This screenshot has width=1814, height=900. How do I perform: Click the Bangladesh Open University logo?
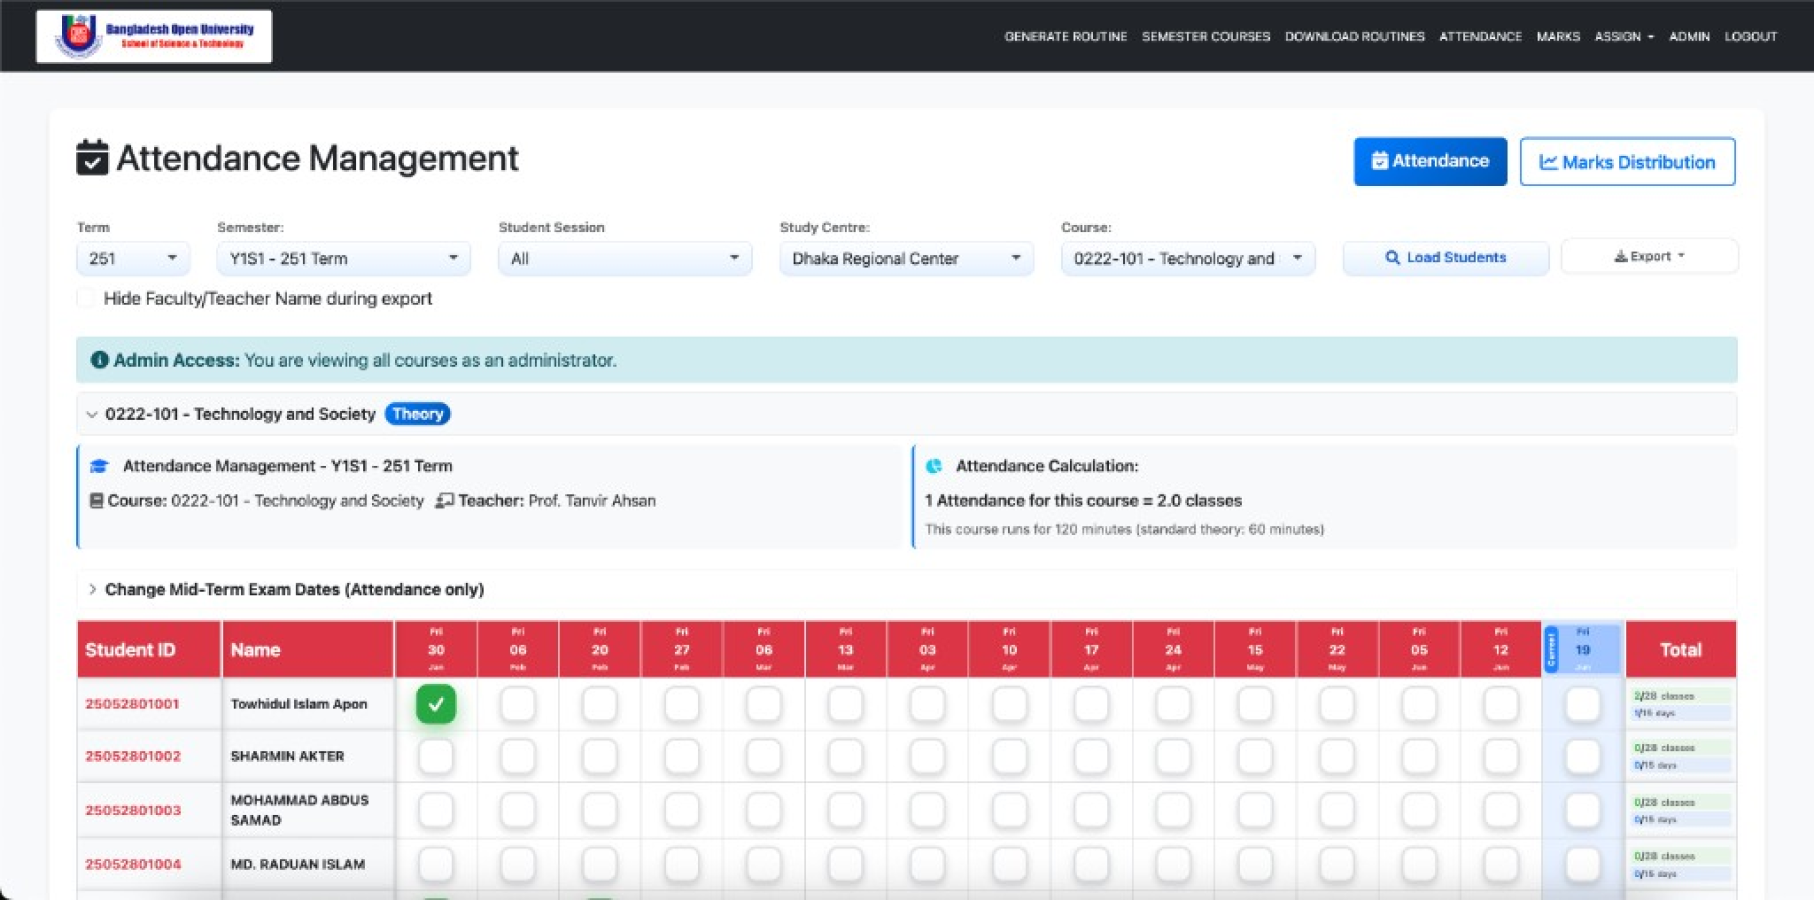[x=154, y=37]
